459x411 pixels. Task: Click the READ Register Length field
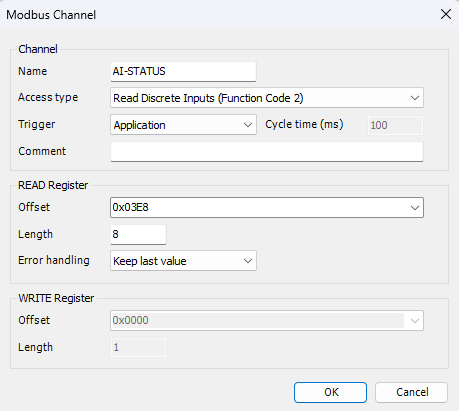(x=138, y=234)
